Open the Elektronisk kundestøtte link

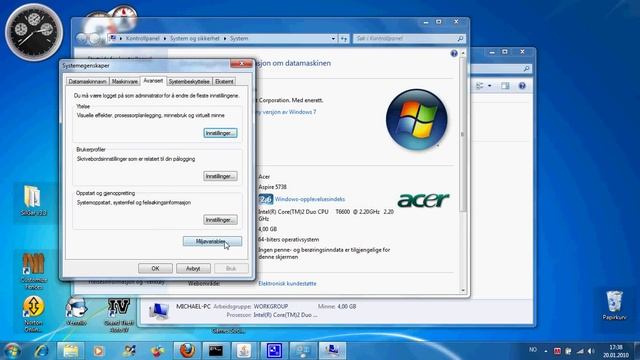(287, 283)
